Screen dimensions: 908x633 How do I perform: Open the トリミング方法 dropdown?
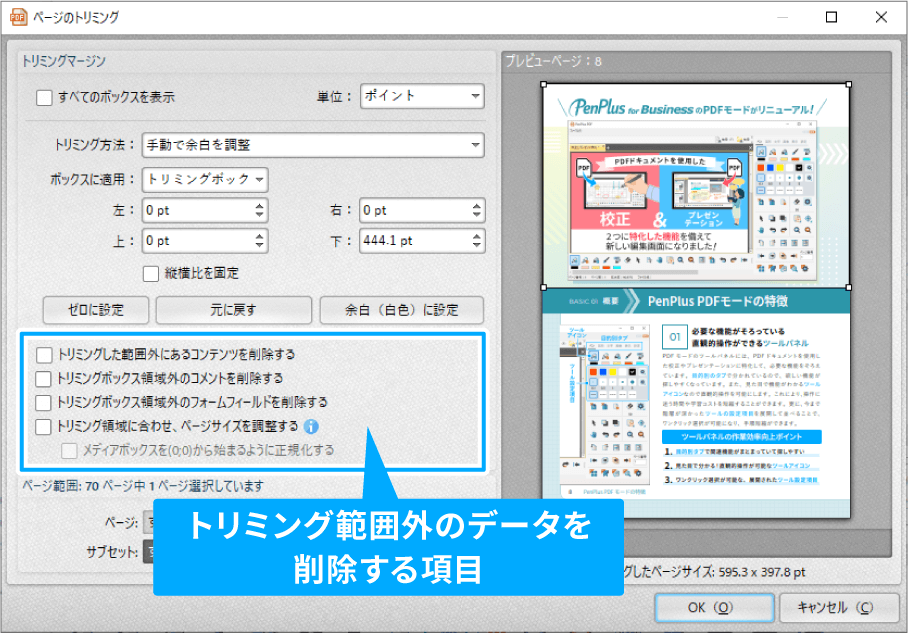click(313, 145)
